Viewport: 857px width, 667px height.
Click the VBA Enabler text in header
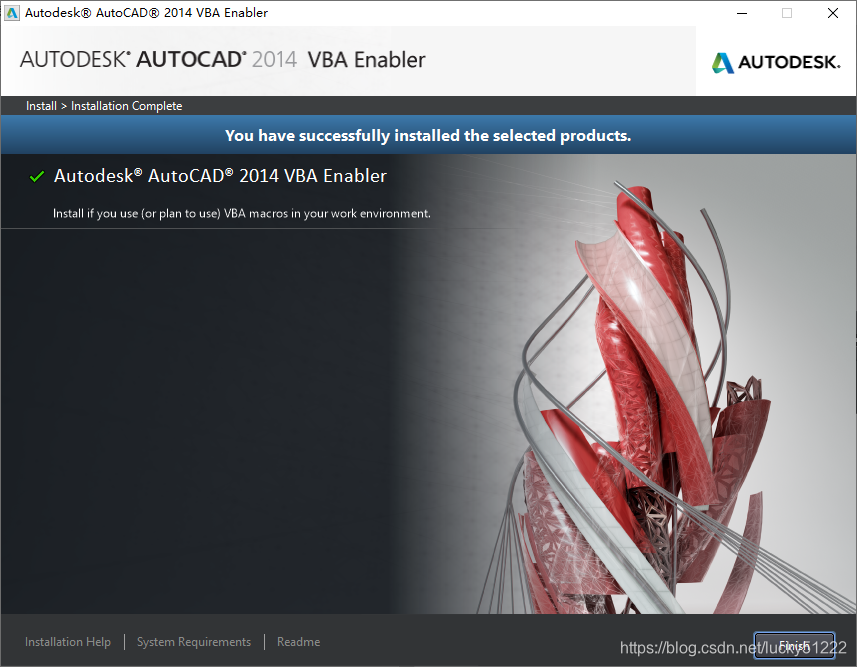pyautogui.click(x=366, y=60)
